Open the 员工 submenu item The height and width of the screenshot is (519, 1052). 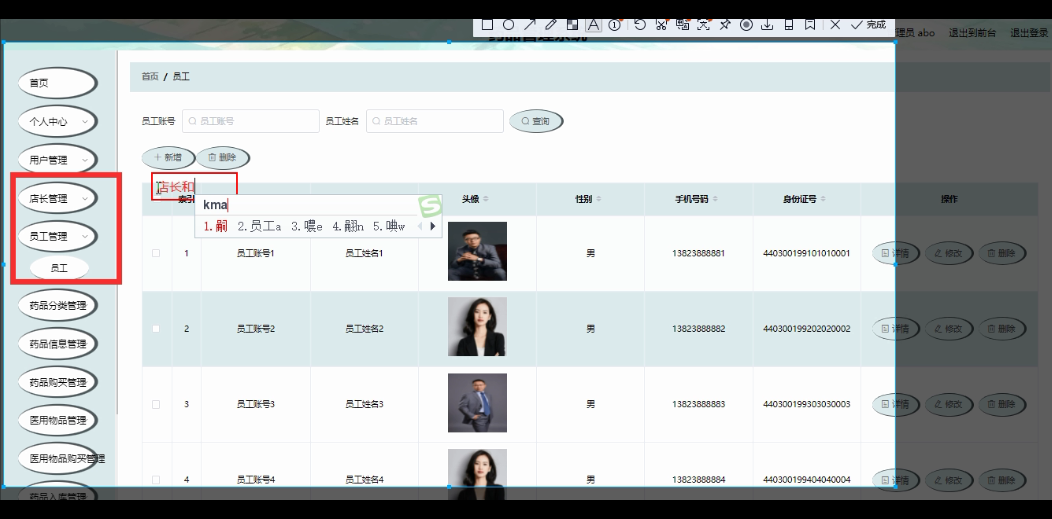(59, 268)
